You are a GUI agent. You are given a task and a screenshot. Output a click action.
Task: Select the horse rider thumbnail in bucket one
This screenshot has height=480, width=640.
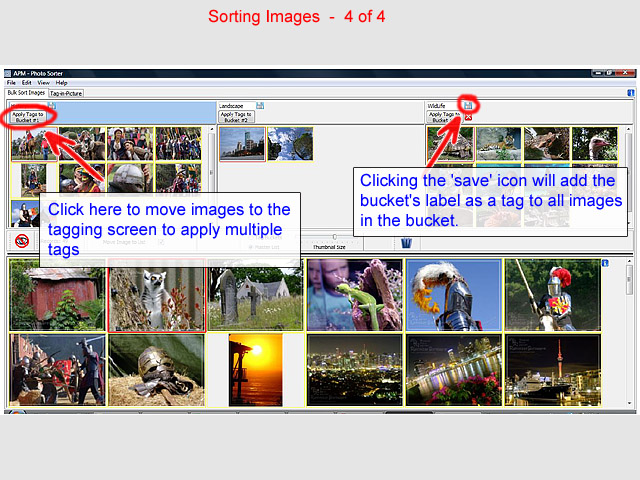click(34, 144)
